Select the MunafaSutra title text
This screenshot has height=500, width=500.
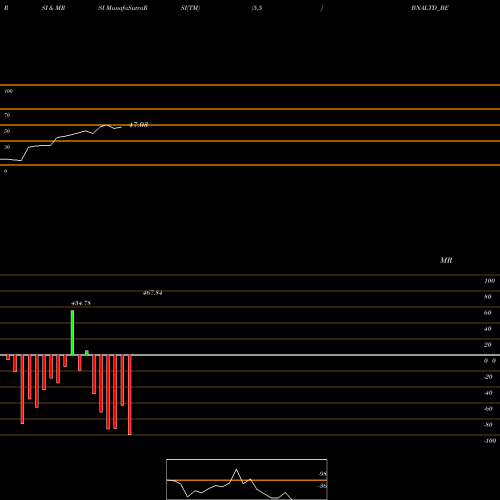(x=123, y=8)
